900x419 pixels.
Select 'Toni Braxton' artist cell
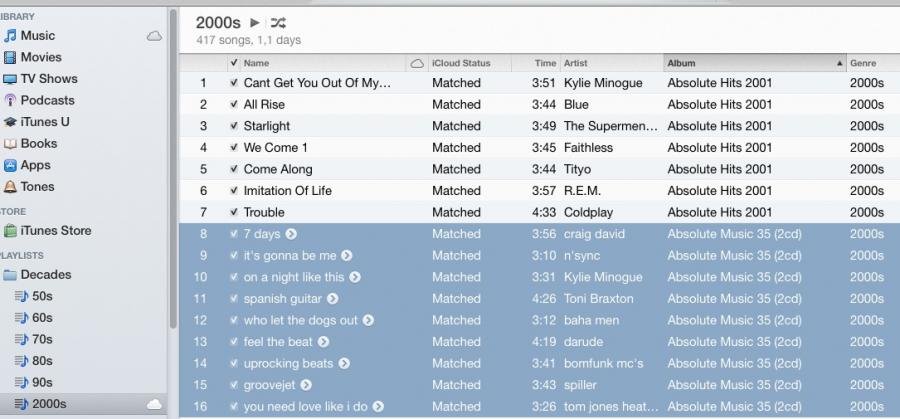pos(599,299)
